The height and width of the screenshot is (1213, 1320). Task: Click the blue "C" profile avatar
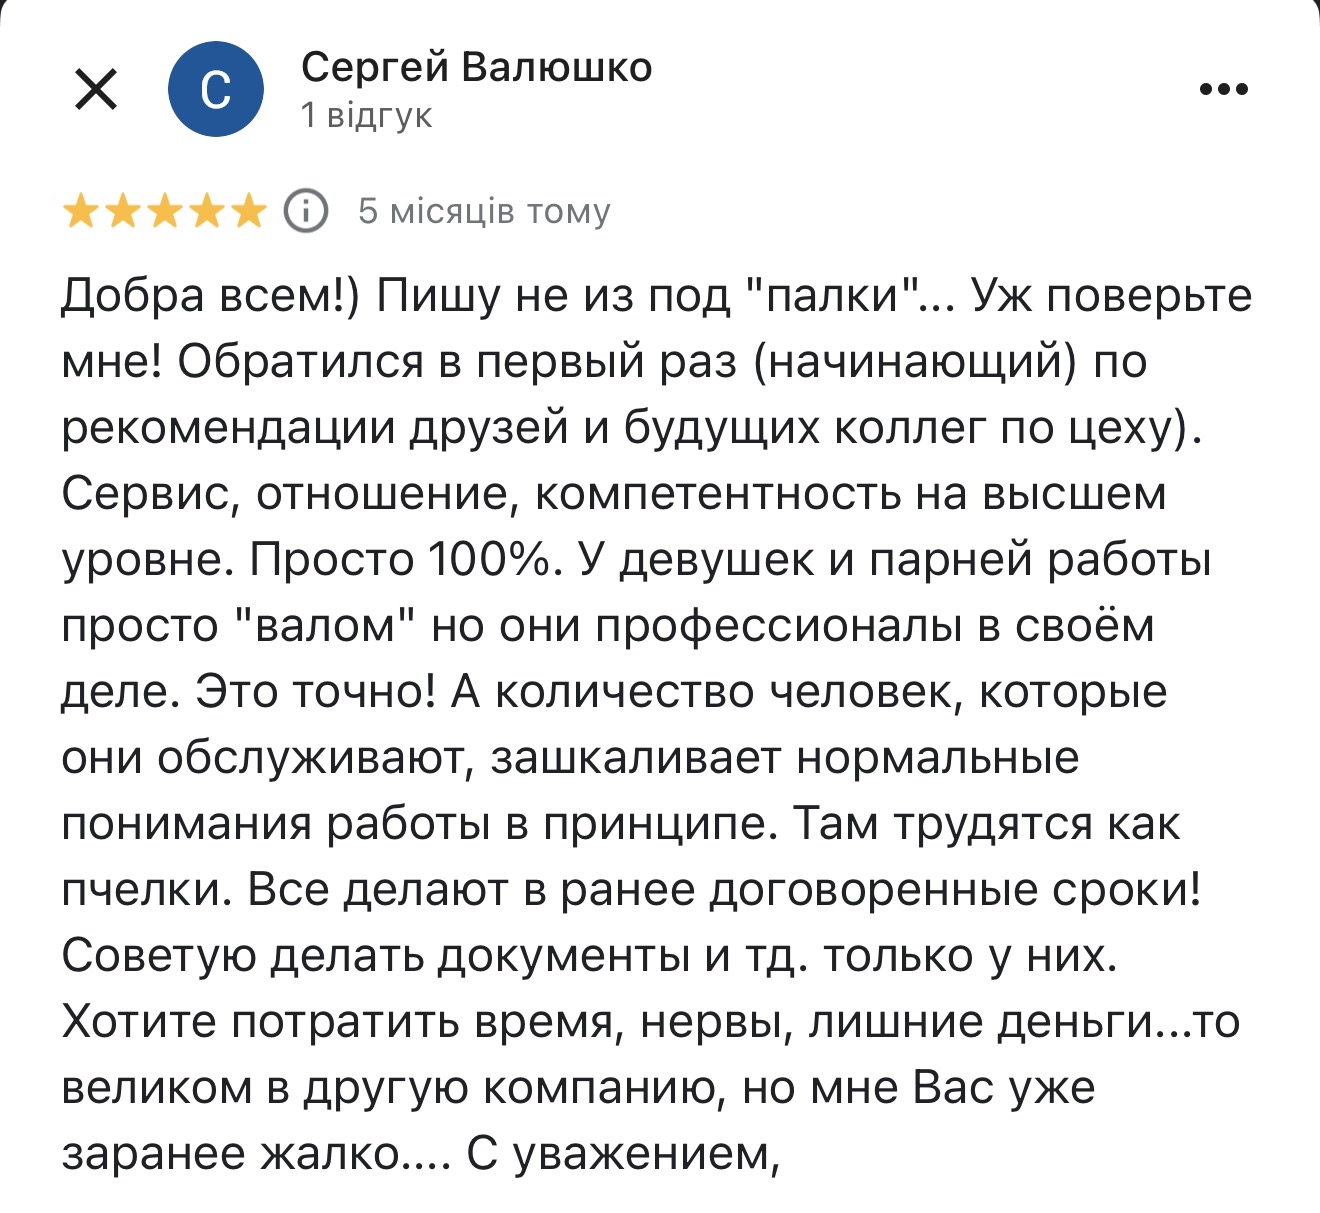click(216, 90)
